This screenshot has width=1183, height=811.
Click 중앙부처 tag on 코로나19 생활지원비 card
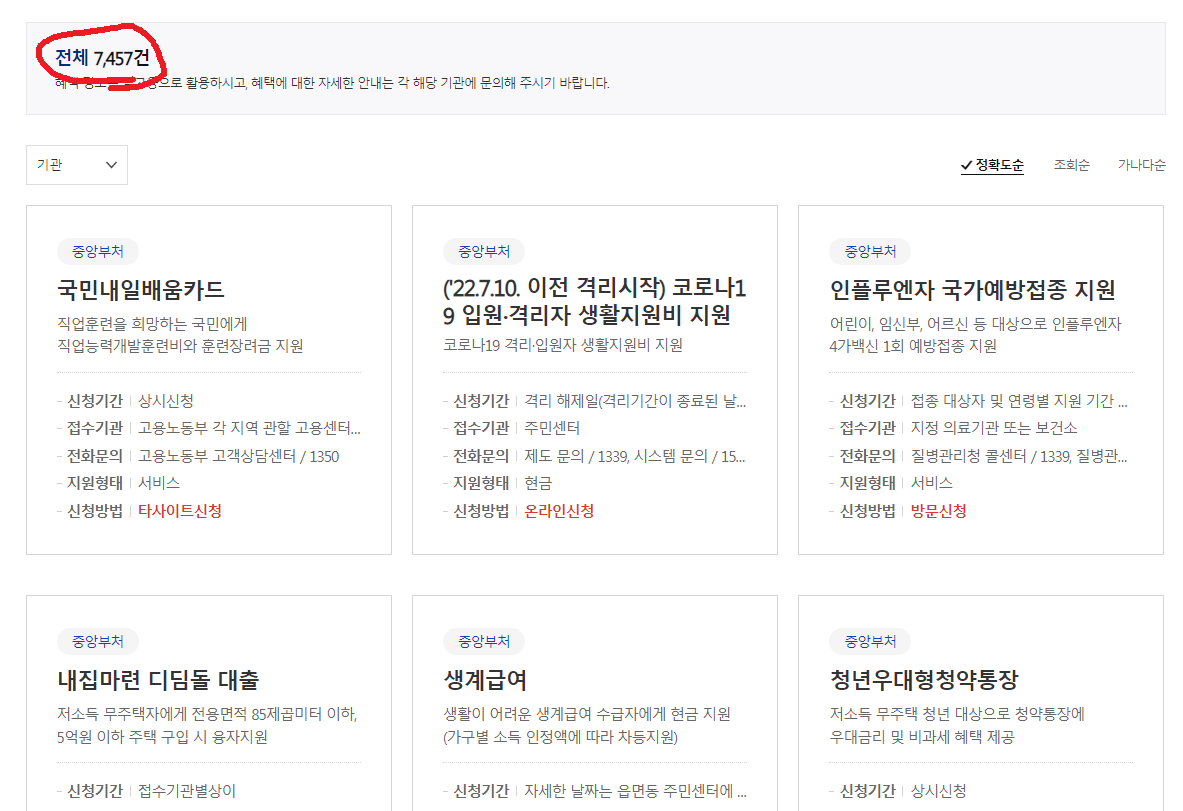484,251
